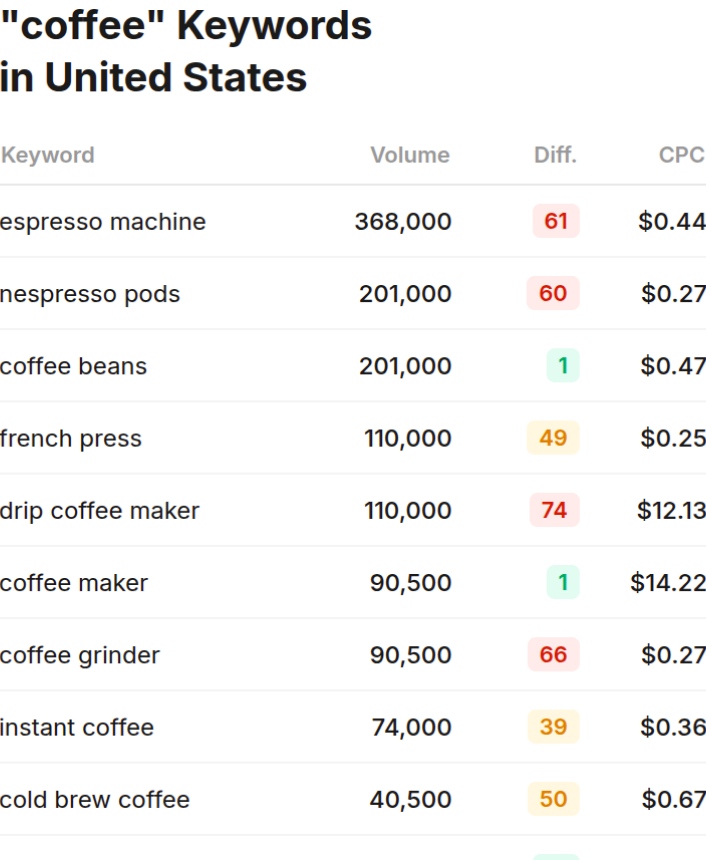Viewport: 706px width, 860px height.
Task: Open the cold brew coffee keyword
Action: [x=95, y=799]
